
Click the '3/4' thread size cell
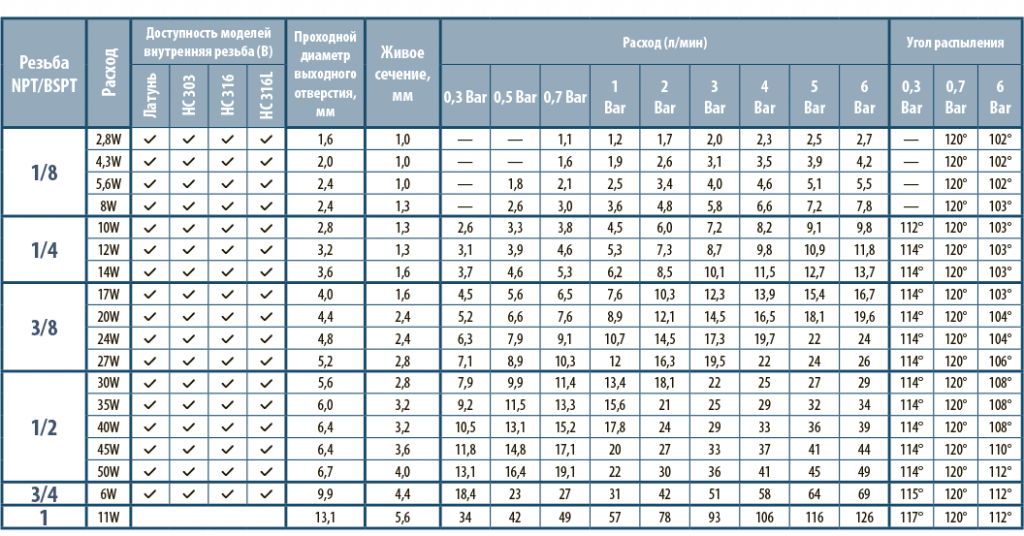pyautogui.click(x=44, y=494)
